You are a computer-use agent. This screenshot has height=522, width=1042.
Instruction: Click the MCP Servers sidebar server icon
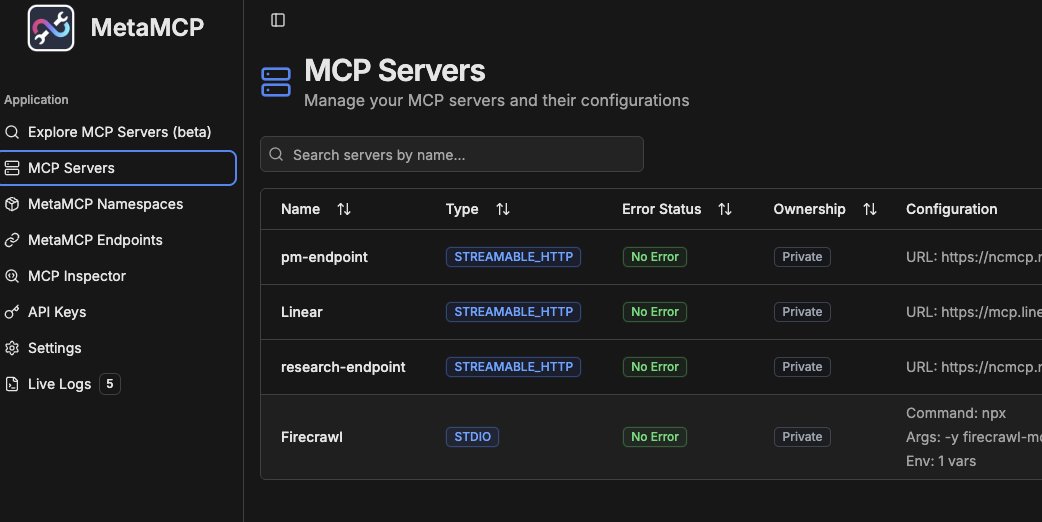12,168
